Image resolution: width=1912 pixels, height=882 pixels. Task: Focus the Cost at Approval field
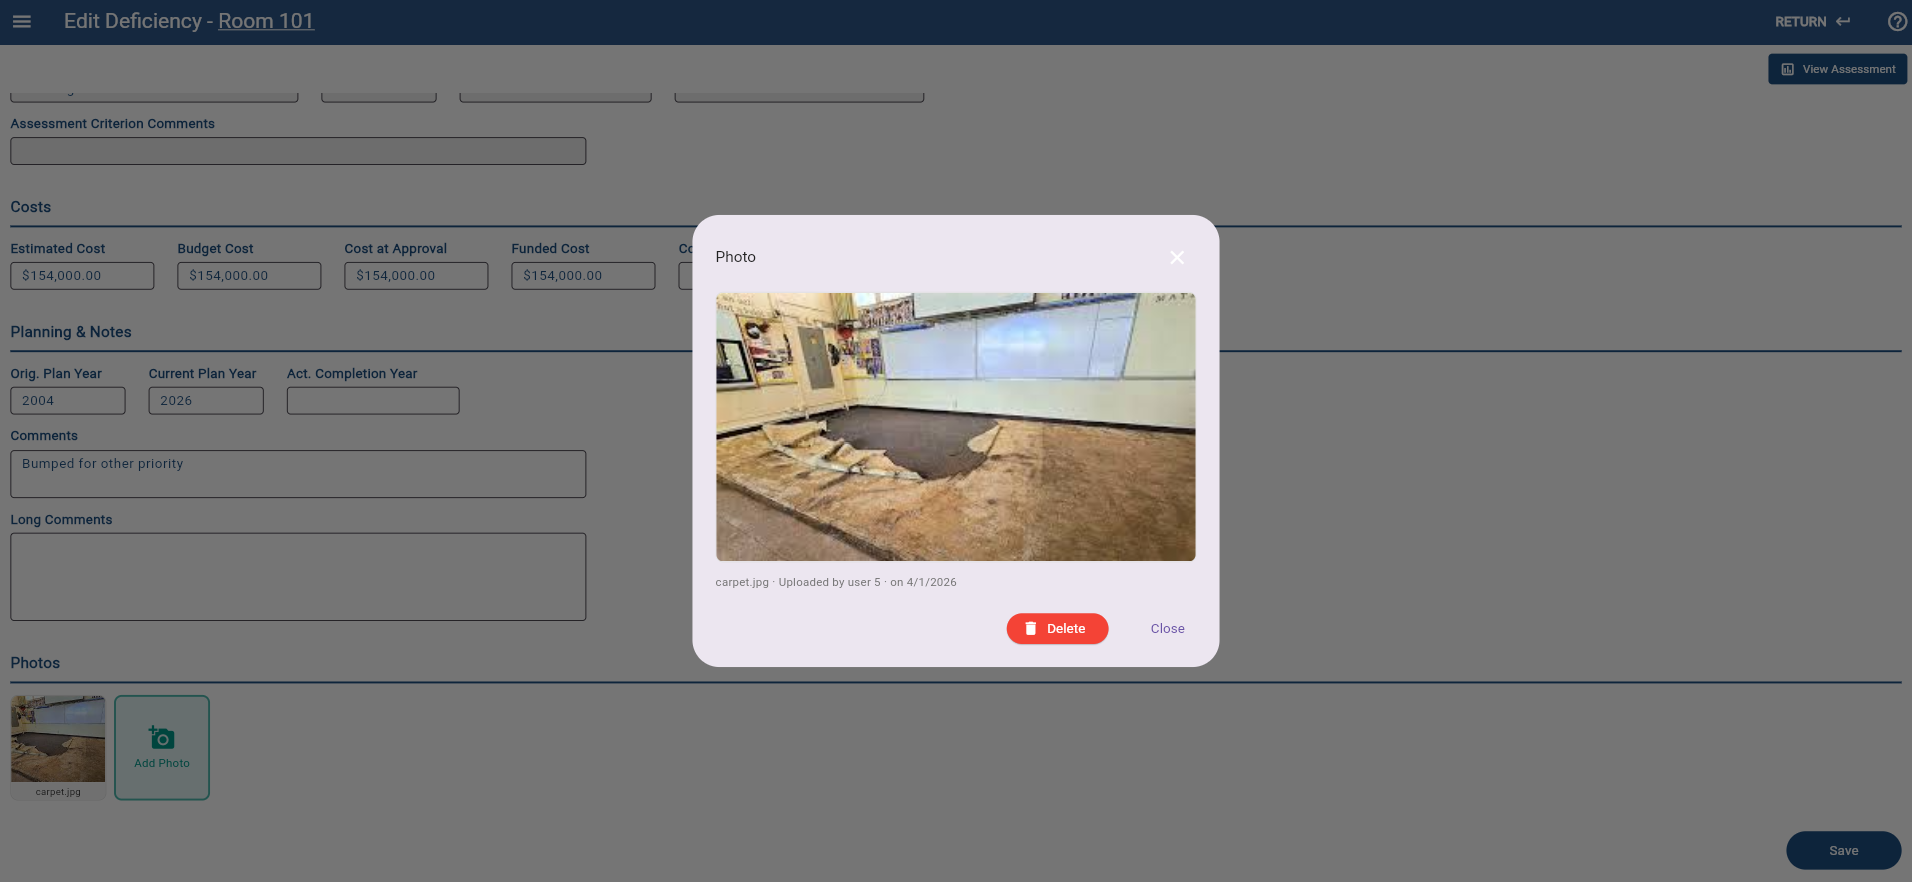tap(416, 276)
